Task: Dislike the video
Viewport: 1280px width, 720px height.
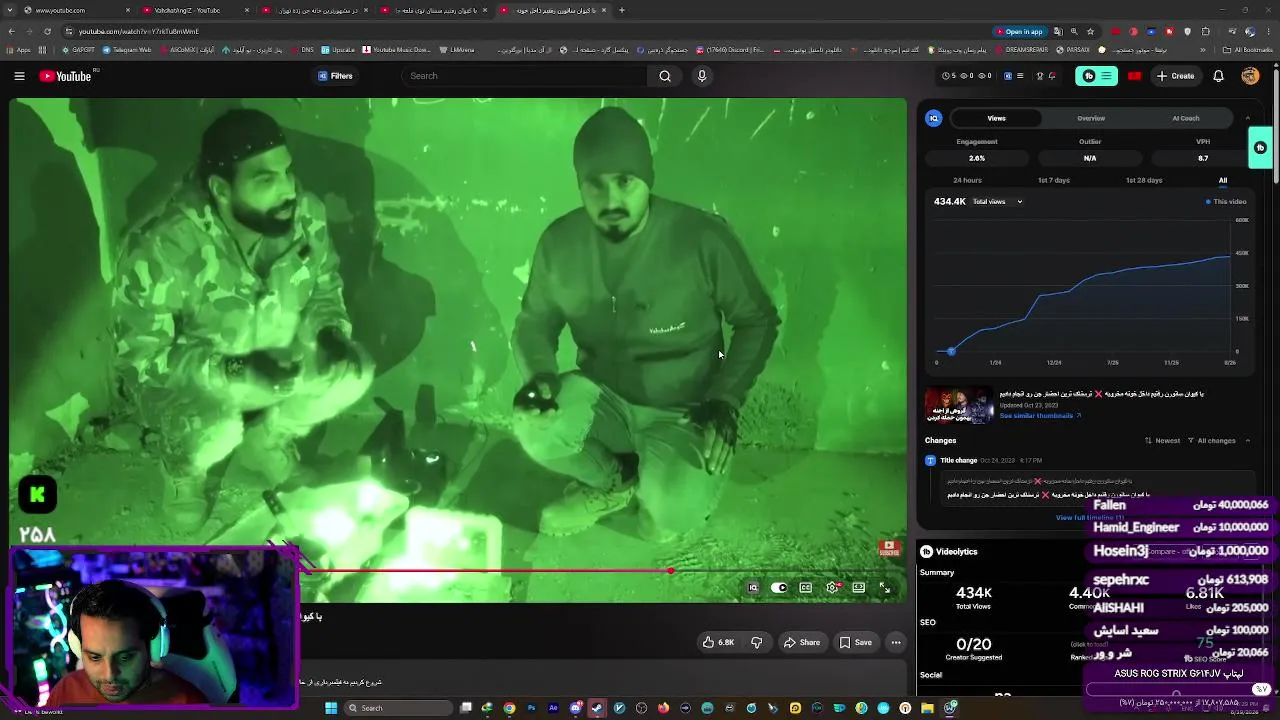Action: click(x=756, y=643)
